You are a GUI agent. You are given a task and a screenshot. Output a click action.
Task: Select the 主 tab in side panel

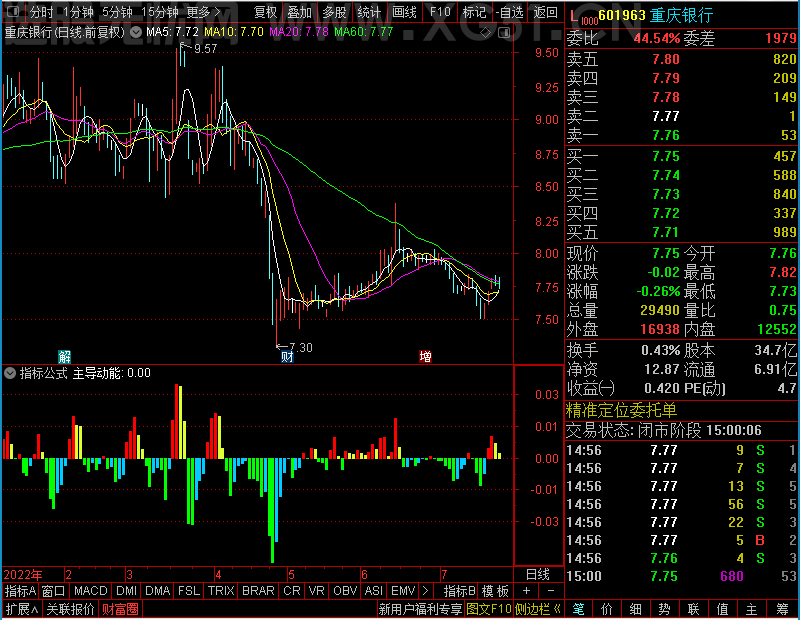coord(752,609)
